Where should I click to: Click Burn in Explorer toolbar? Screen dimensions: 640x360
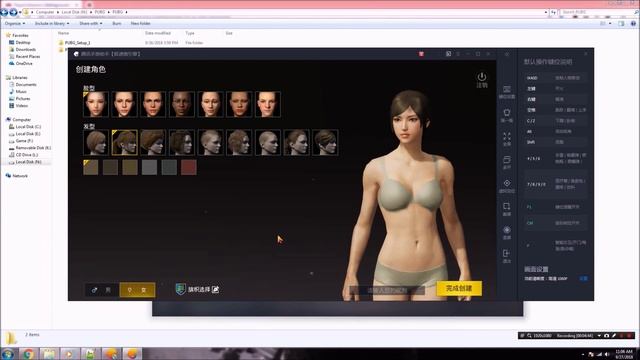[117, 24]
